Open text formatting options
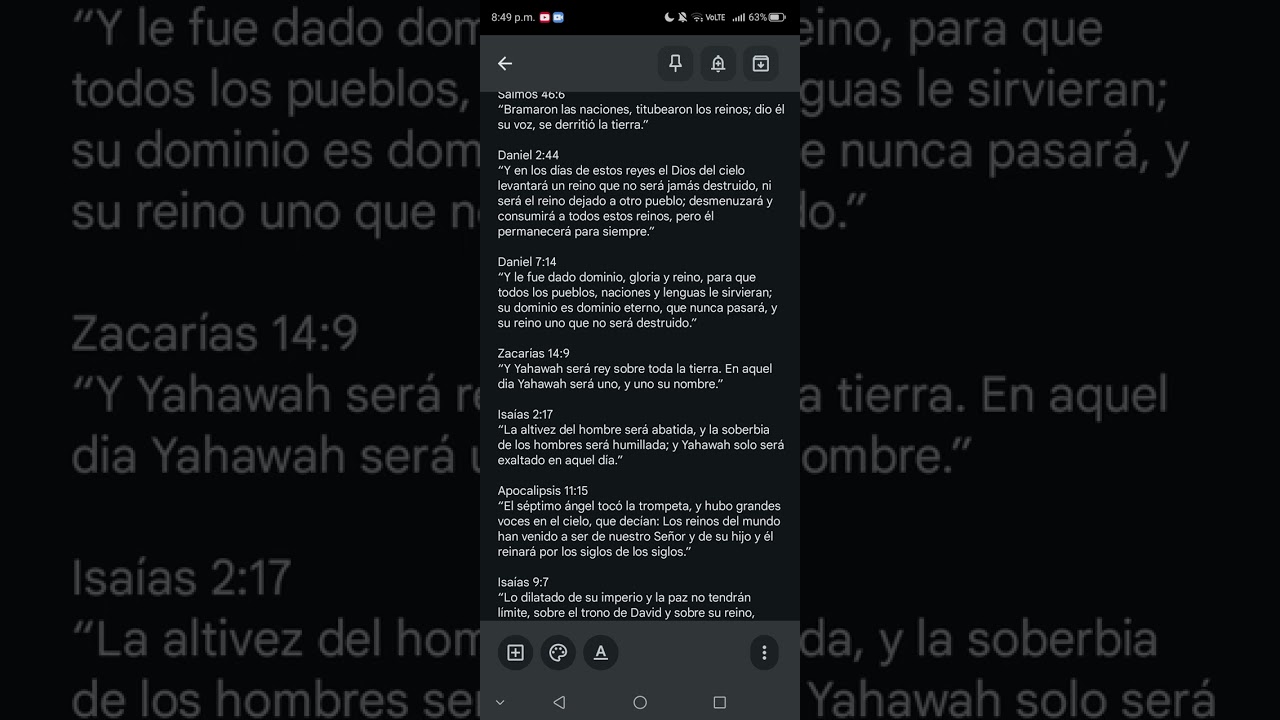 601,653
